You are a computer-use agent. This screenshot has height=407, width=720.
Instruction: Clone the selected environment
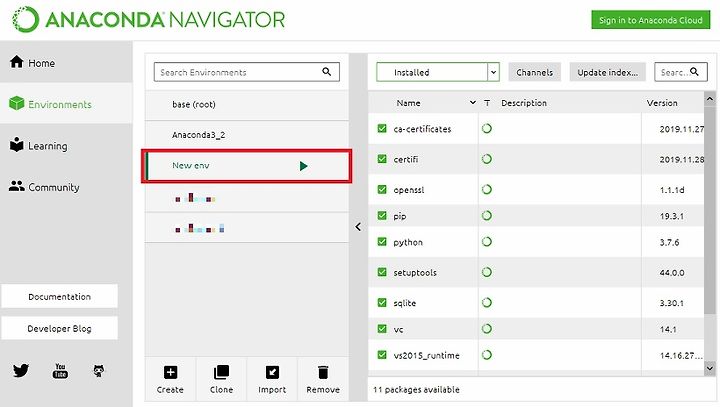point(221,380)
